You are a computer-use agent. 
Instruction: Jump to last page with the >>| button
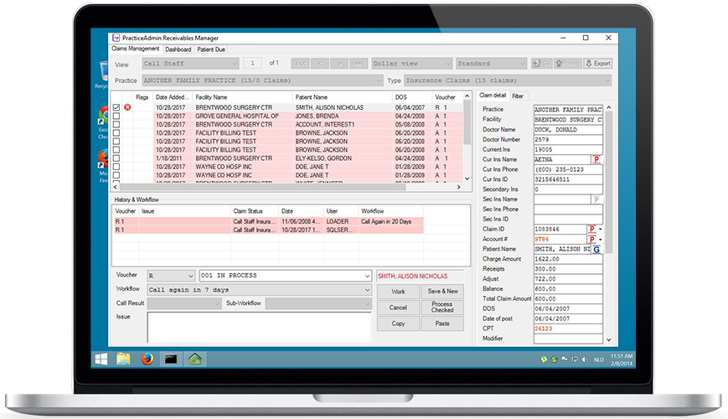[358, 64]
